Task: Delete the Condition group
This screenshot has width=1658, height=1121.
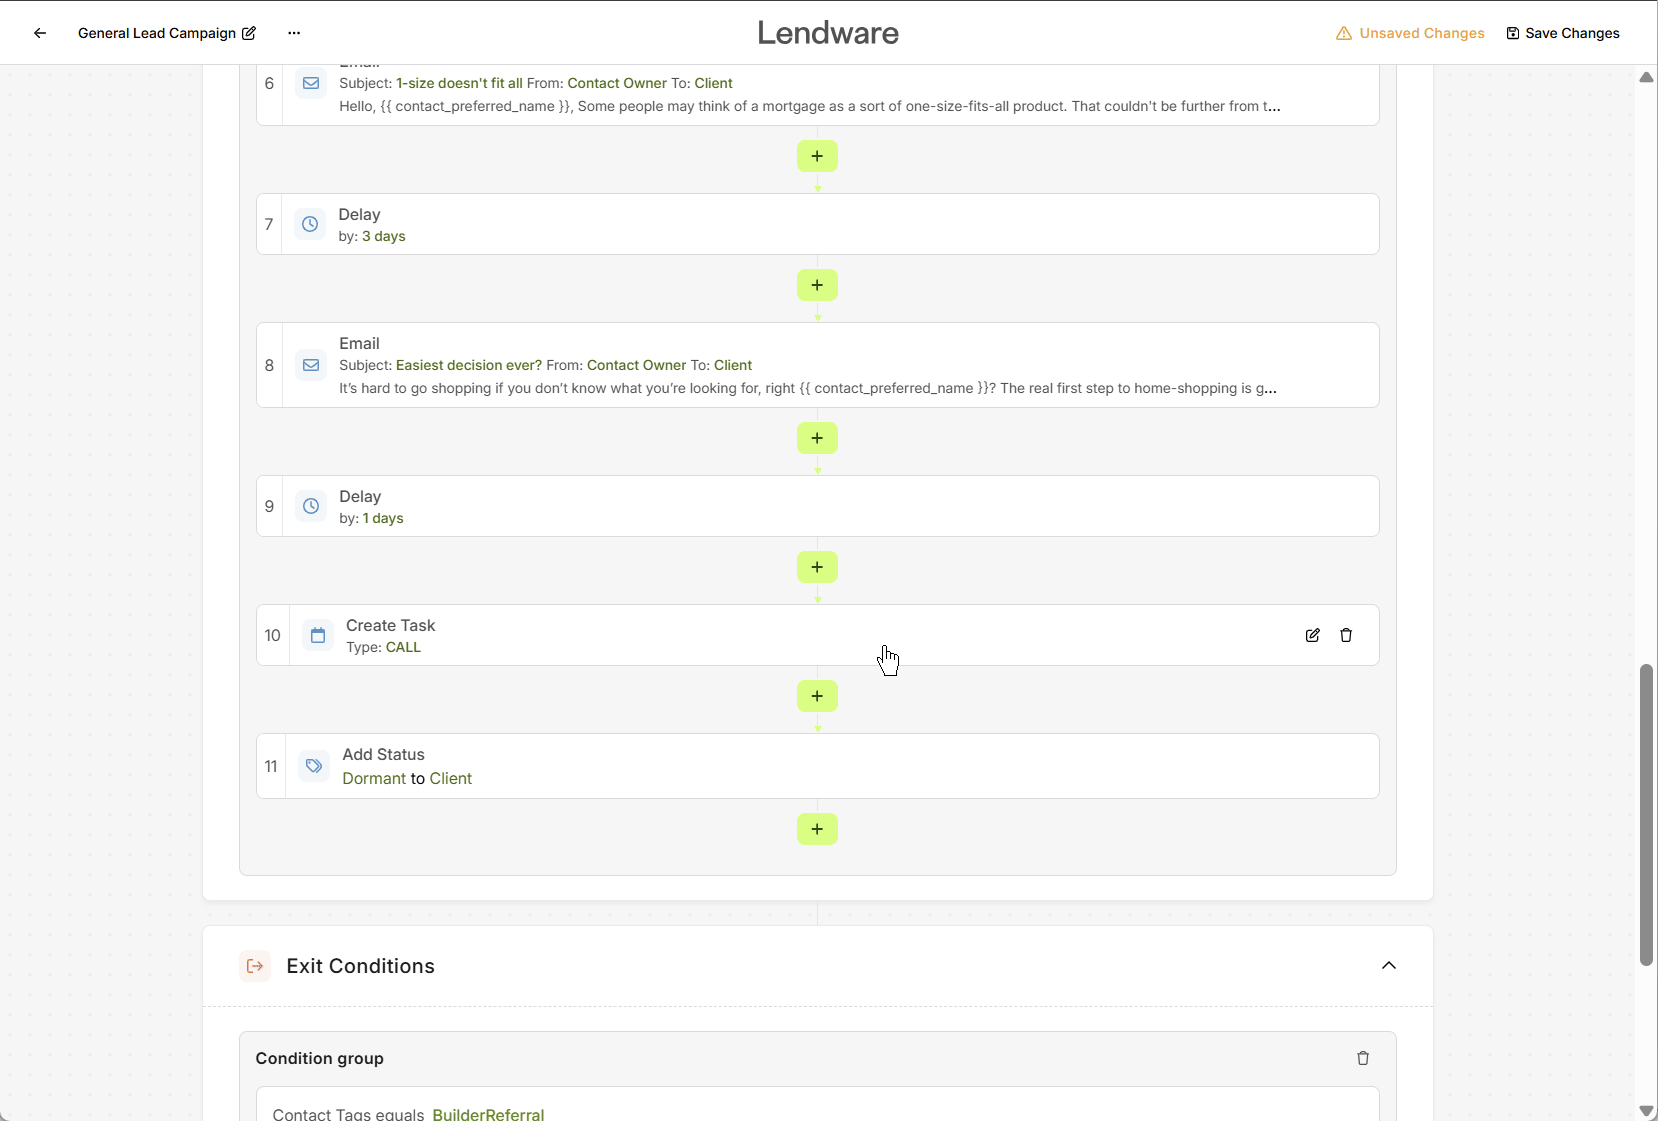Action: (x=1362, y=1058)
